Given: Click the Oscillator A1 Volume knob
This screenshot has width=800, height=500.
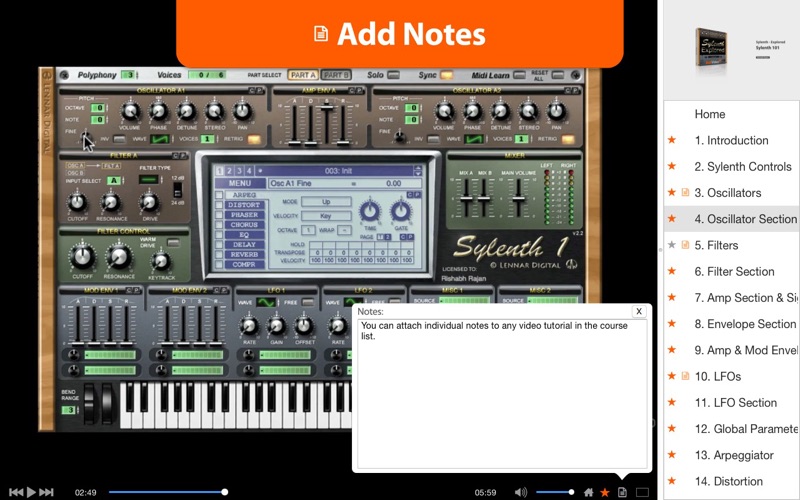Looking at the screenshot, I should 130,111.
